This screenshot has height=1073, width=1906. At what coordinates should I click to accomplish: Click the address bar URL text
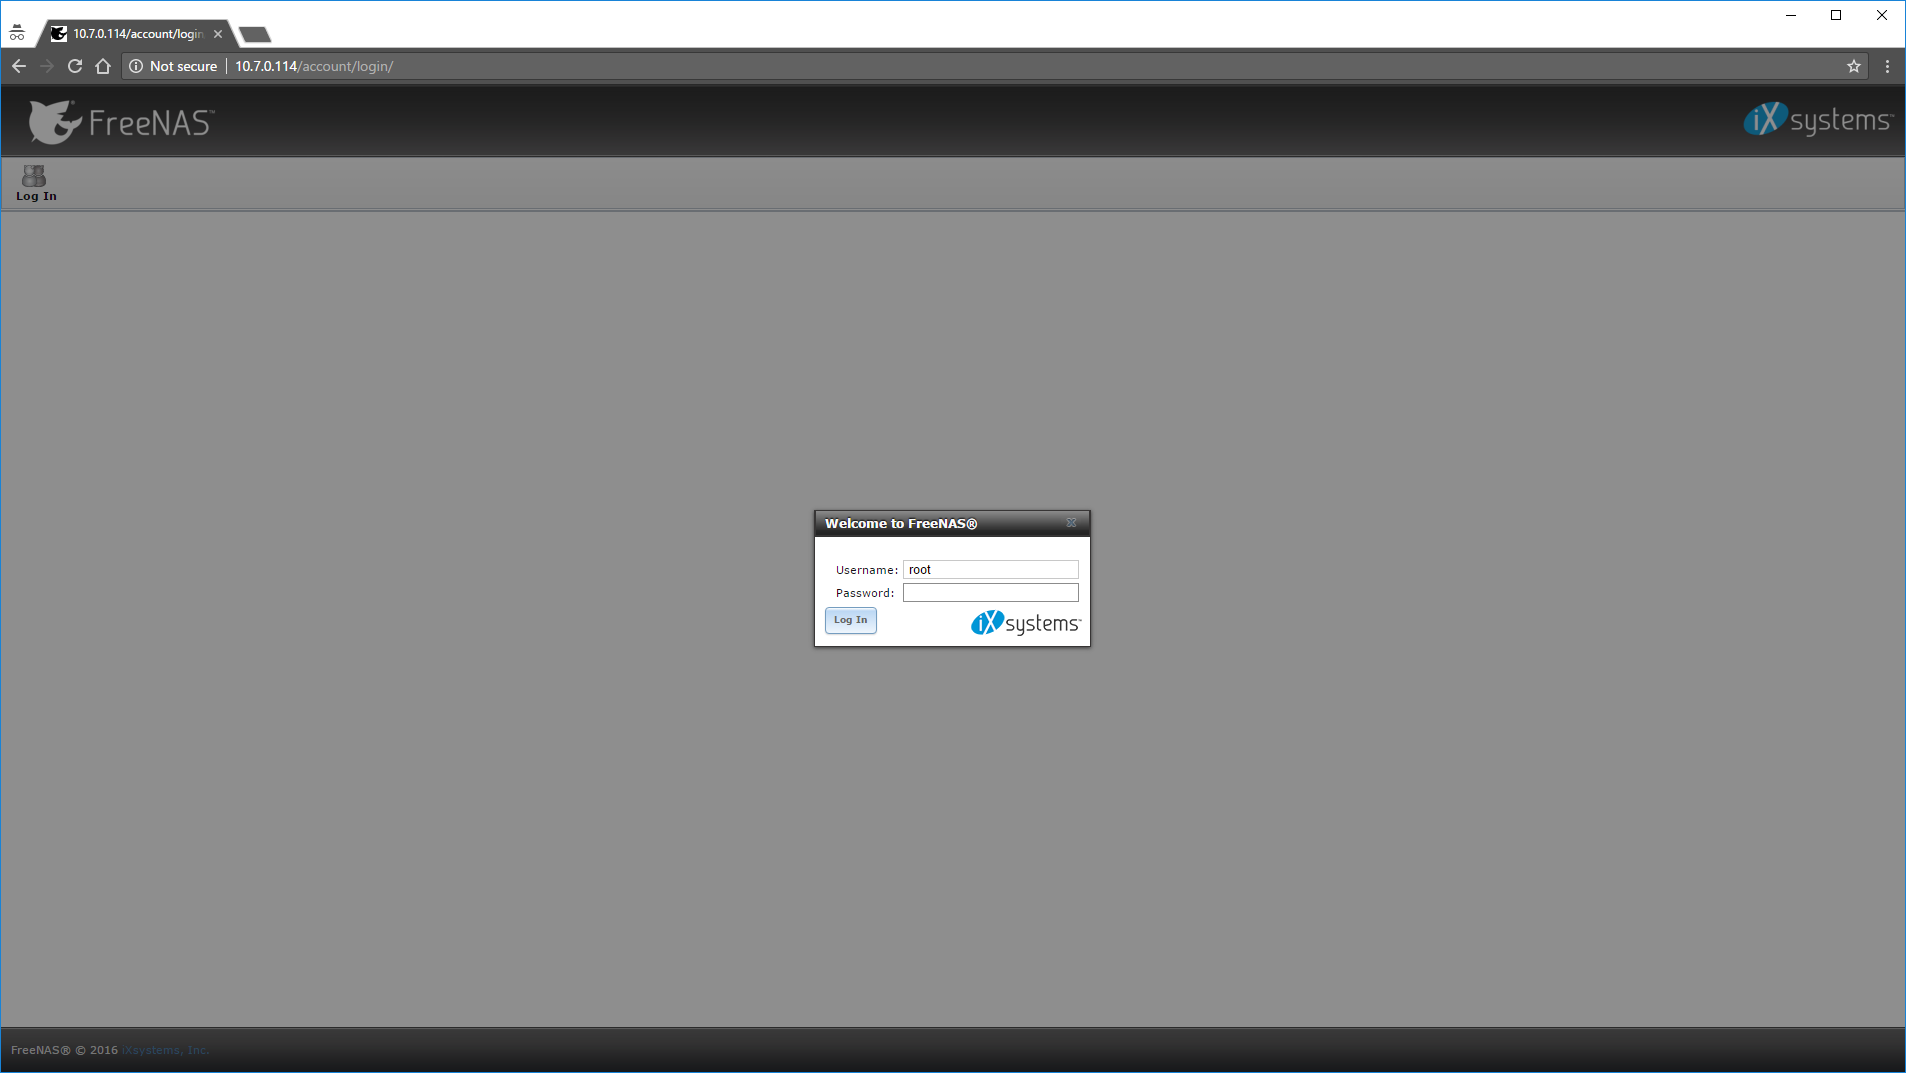314,66
